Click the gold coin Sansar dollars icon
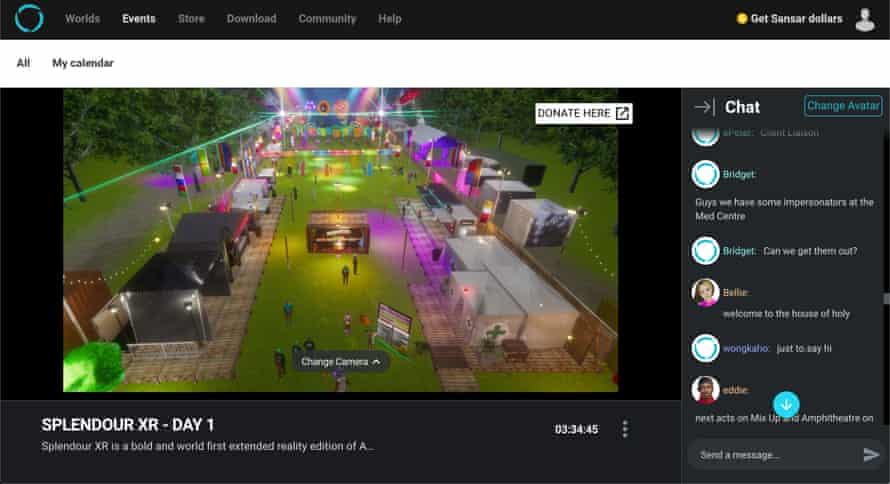Screen dimensions: 890x484 (x=741, y=19)
